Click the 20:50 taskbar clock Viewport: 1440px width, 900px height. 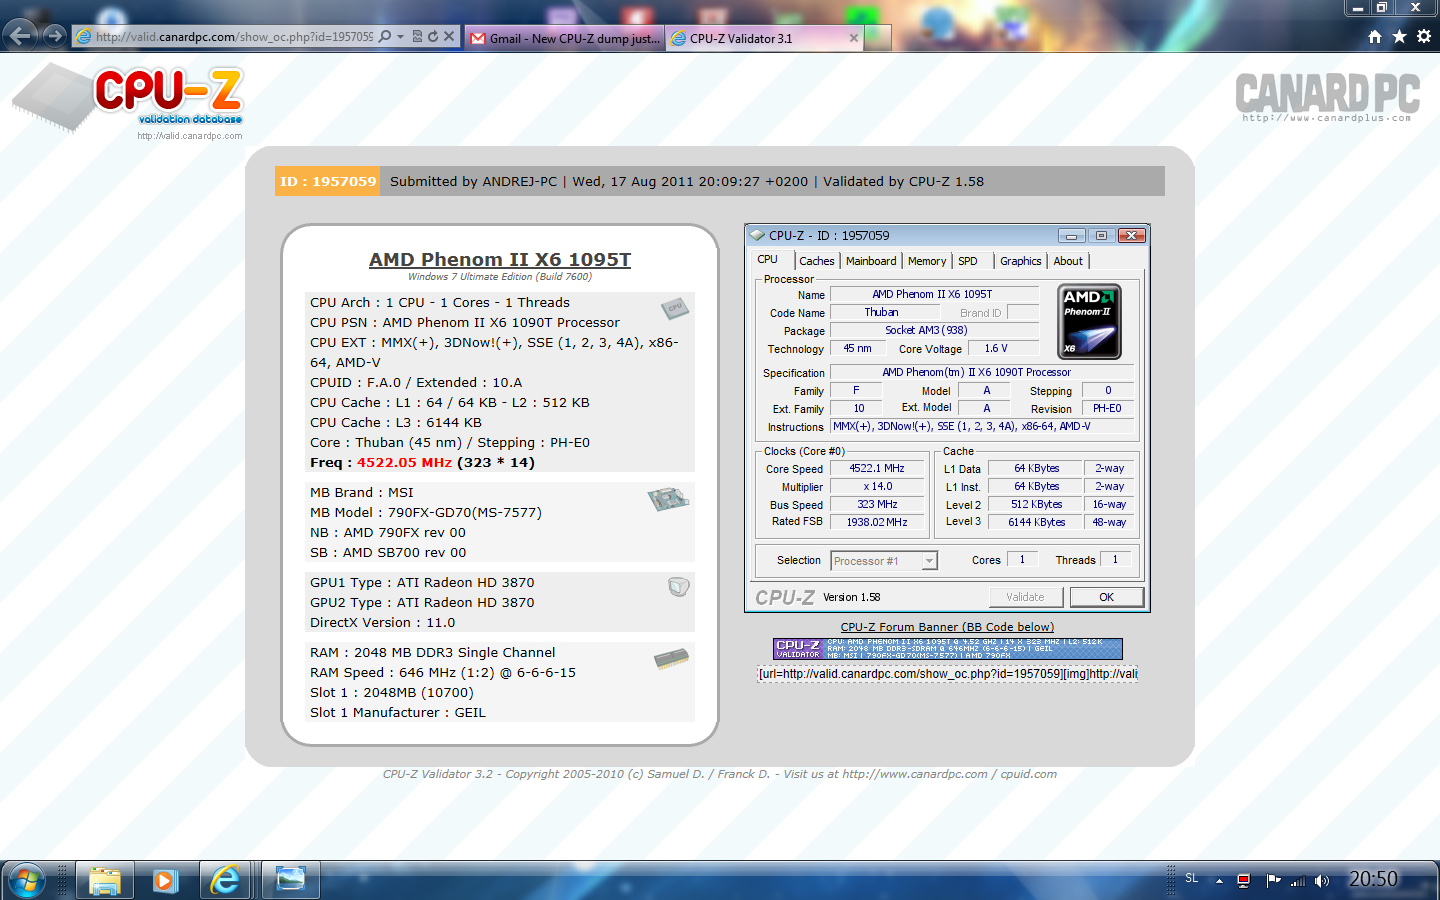point(1373,879)
